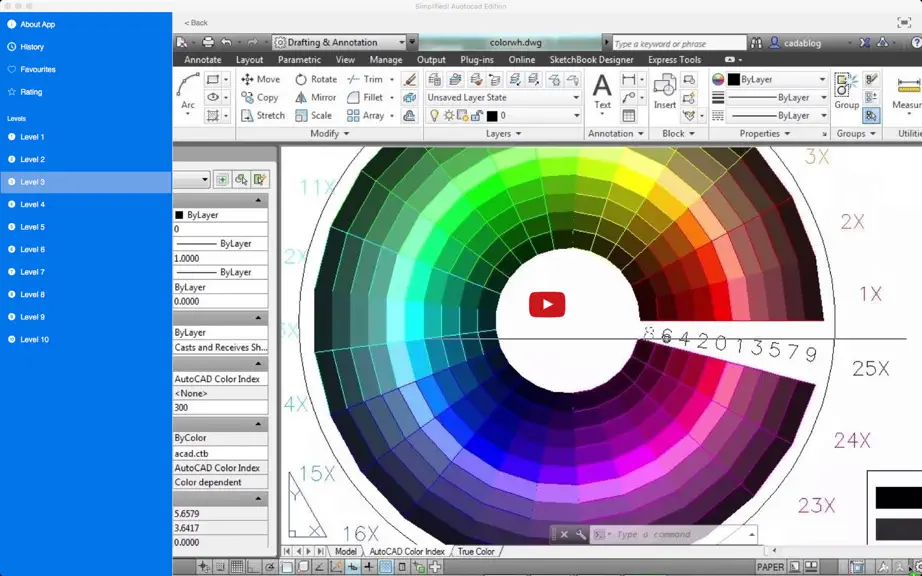Open the Express Tools ribbon tab
The width and height of the screenshot is (922, 576).
(x=674, y=60)
